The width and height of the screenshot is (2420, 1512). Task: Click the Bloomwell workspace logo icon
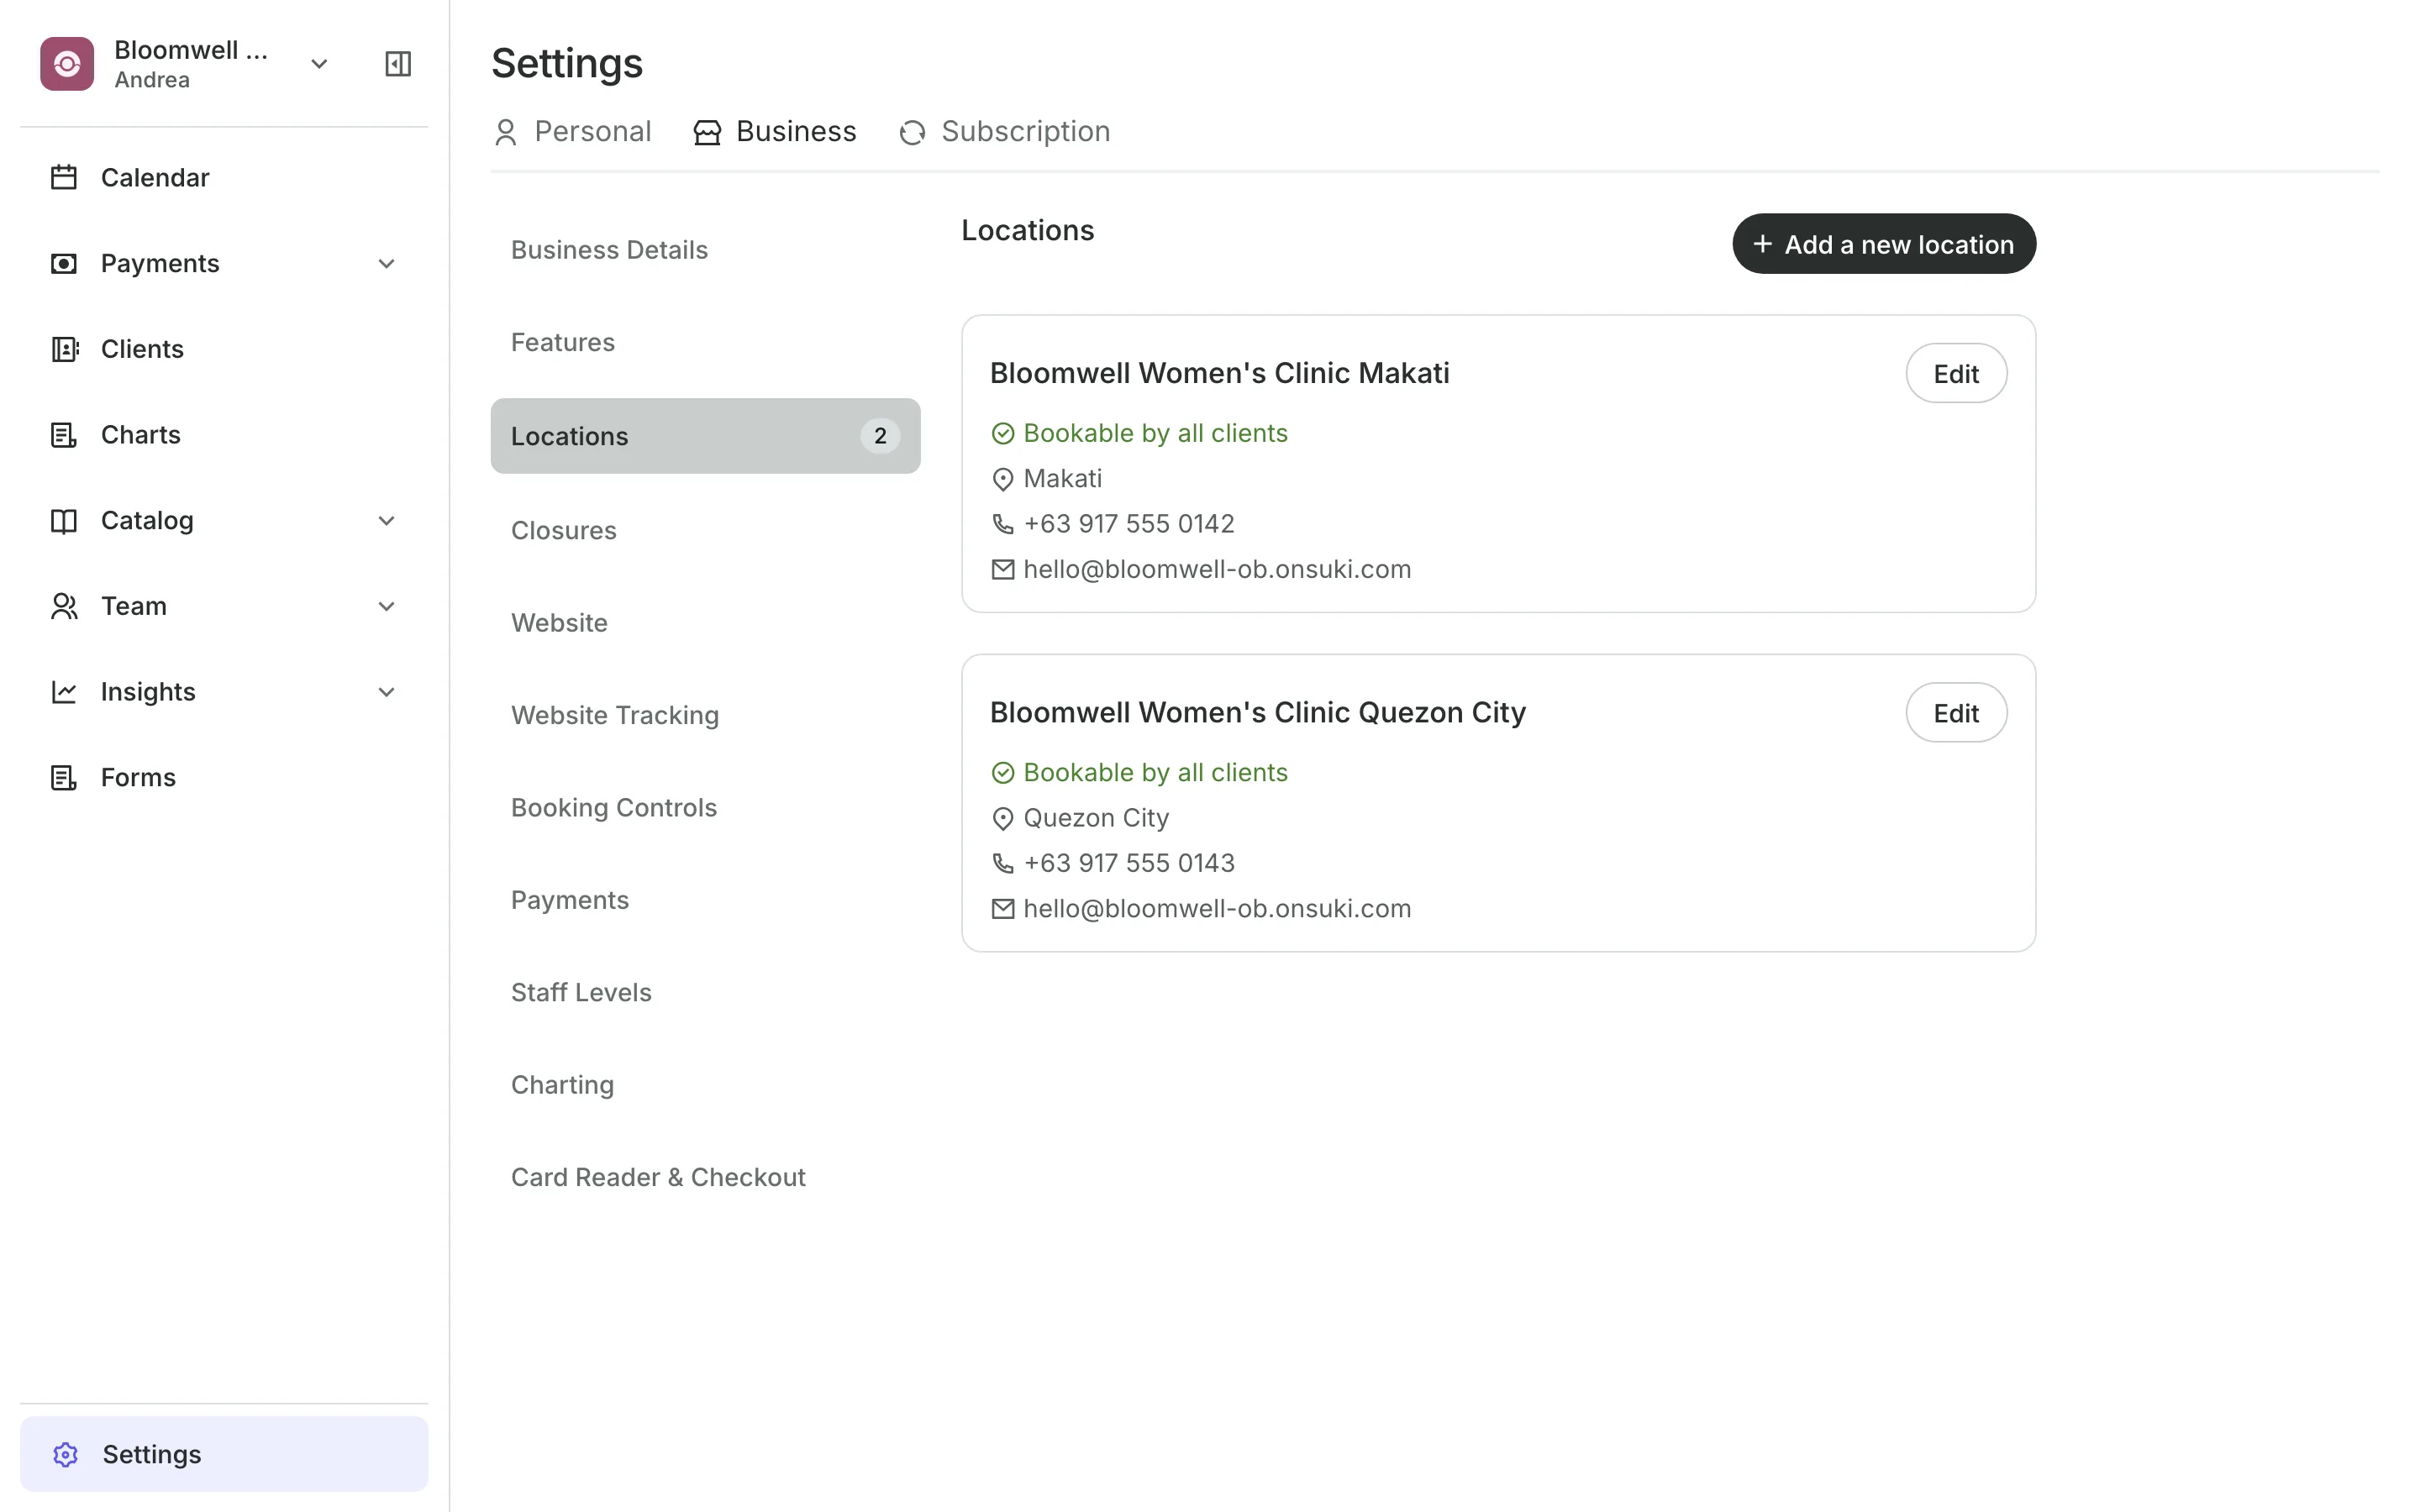[67, 64]
